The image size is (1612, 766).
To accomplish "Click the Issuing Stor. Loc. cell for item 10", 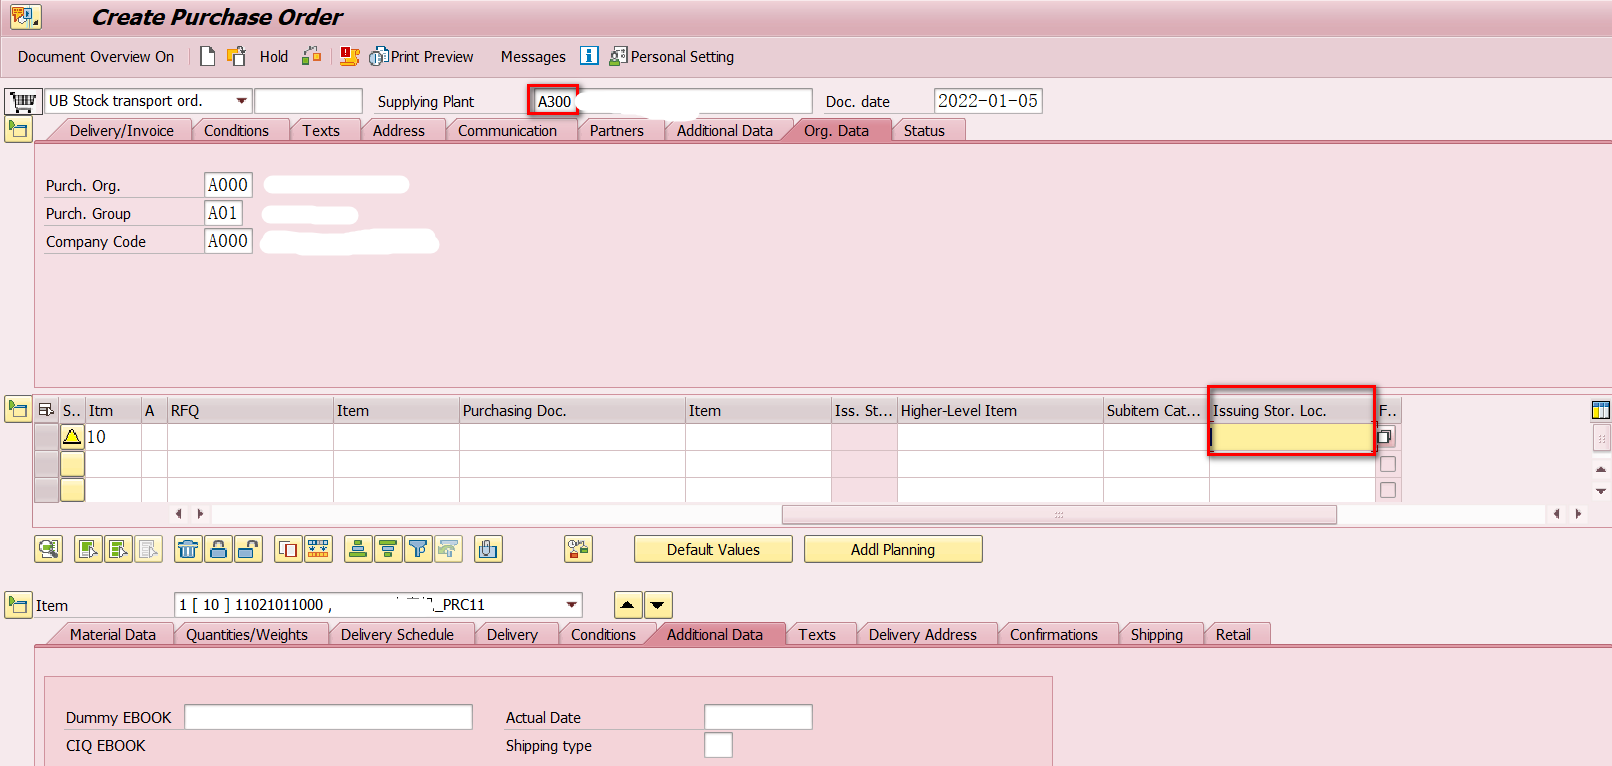I will click(1291, 437).
